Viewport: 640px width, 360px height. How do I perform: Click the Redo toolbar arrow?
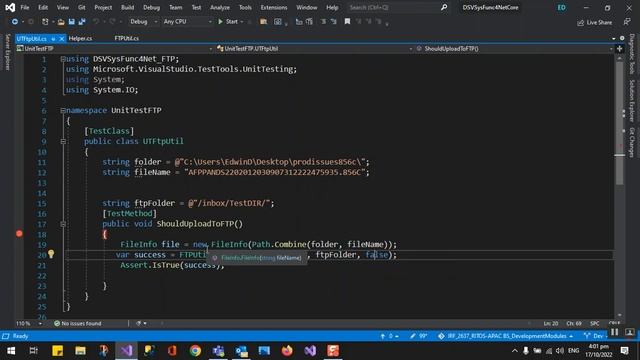112,22
